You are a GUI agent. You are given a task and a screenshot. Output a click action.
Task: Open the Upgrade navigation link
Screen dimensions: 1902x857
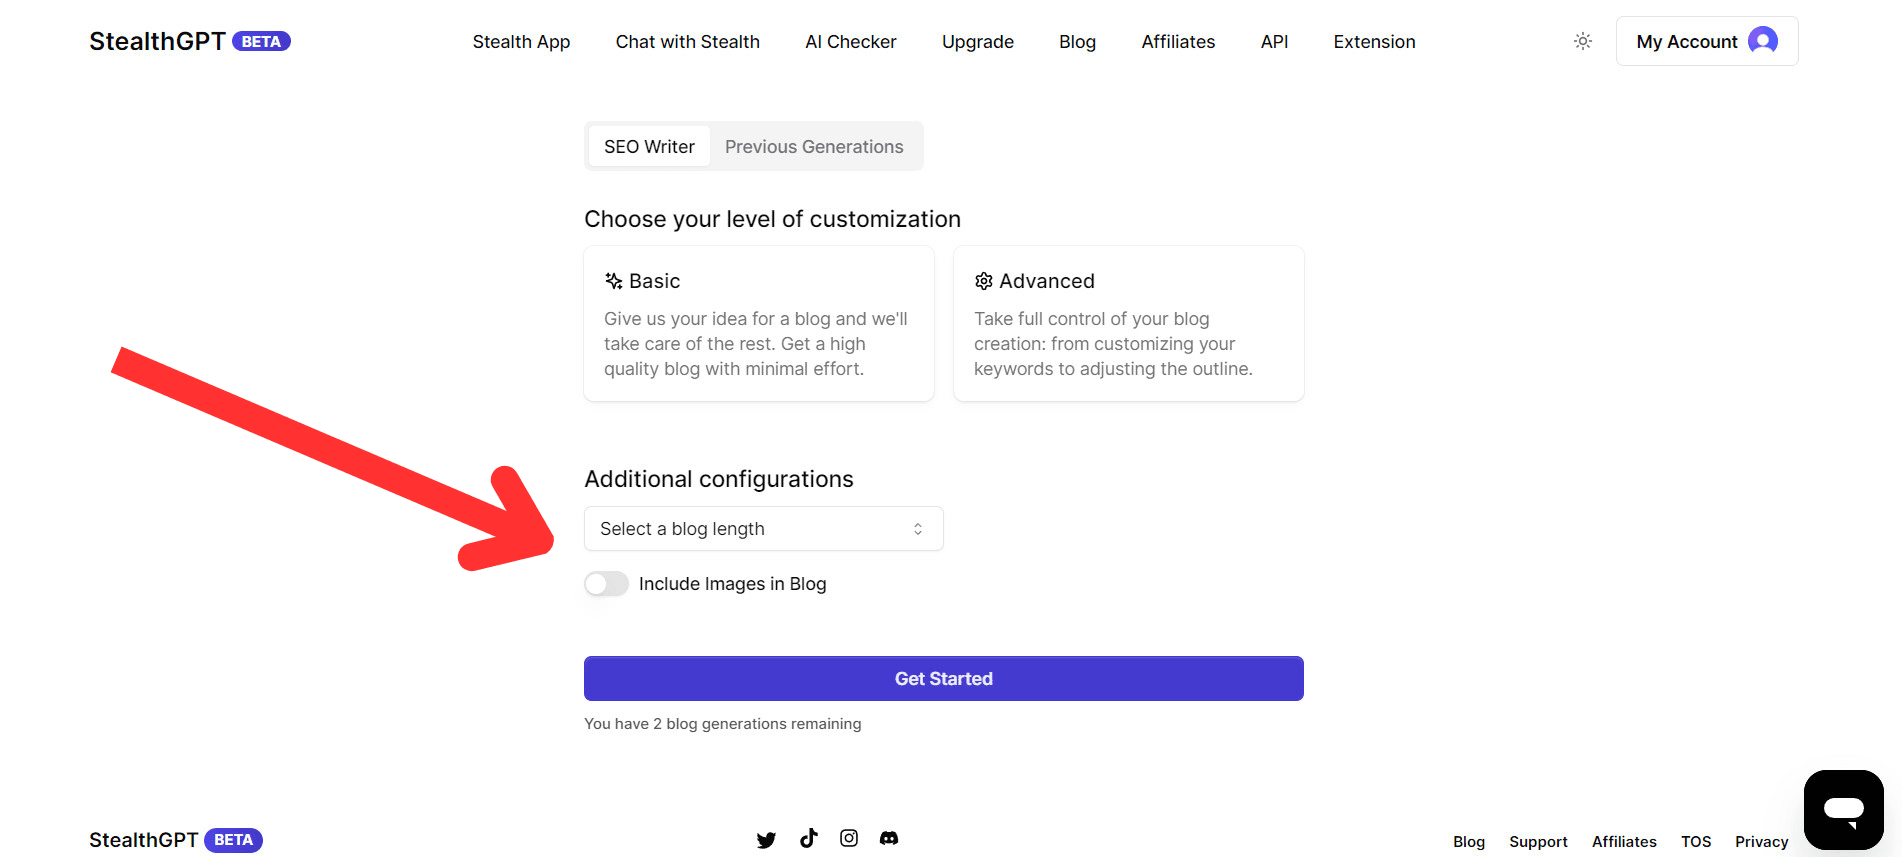tap(978, 42)
